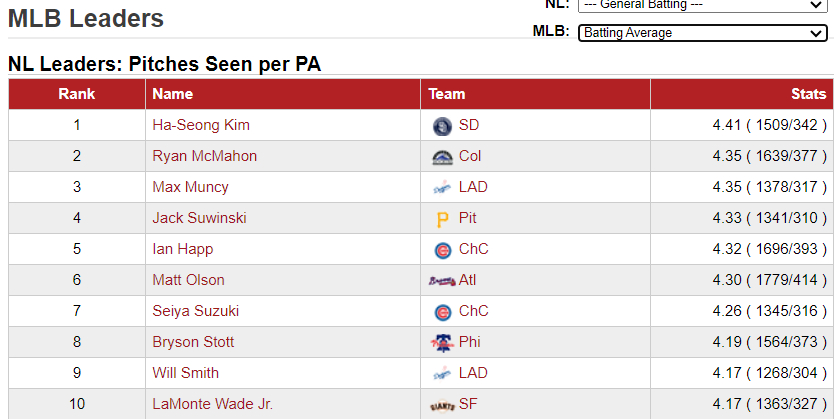Click the Phi team link
Screen dimensions: 839x419
470,342
